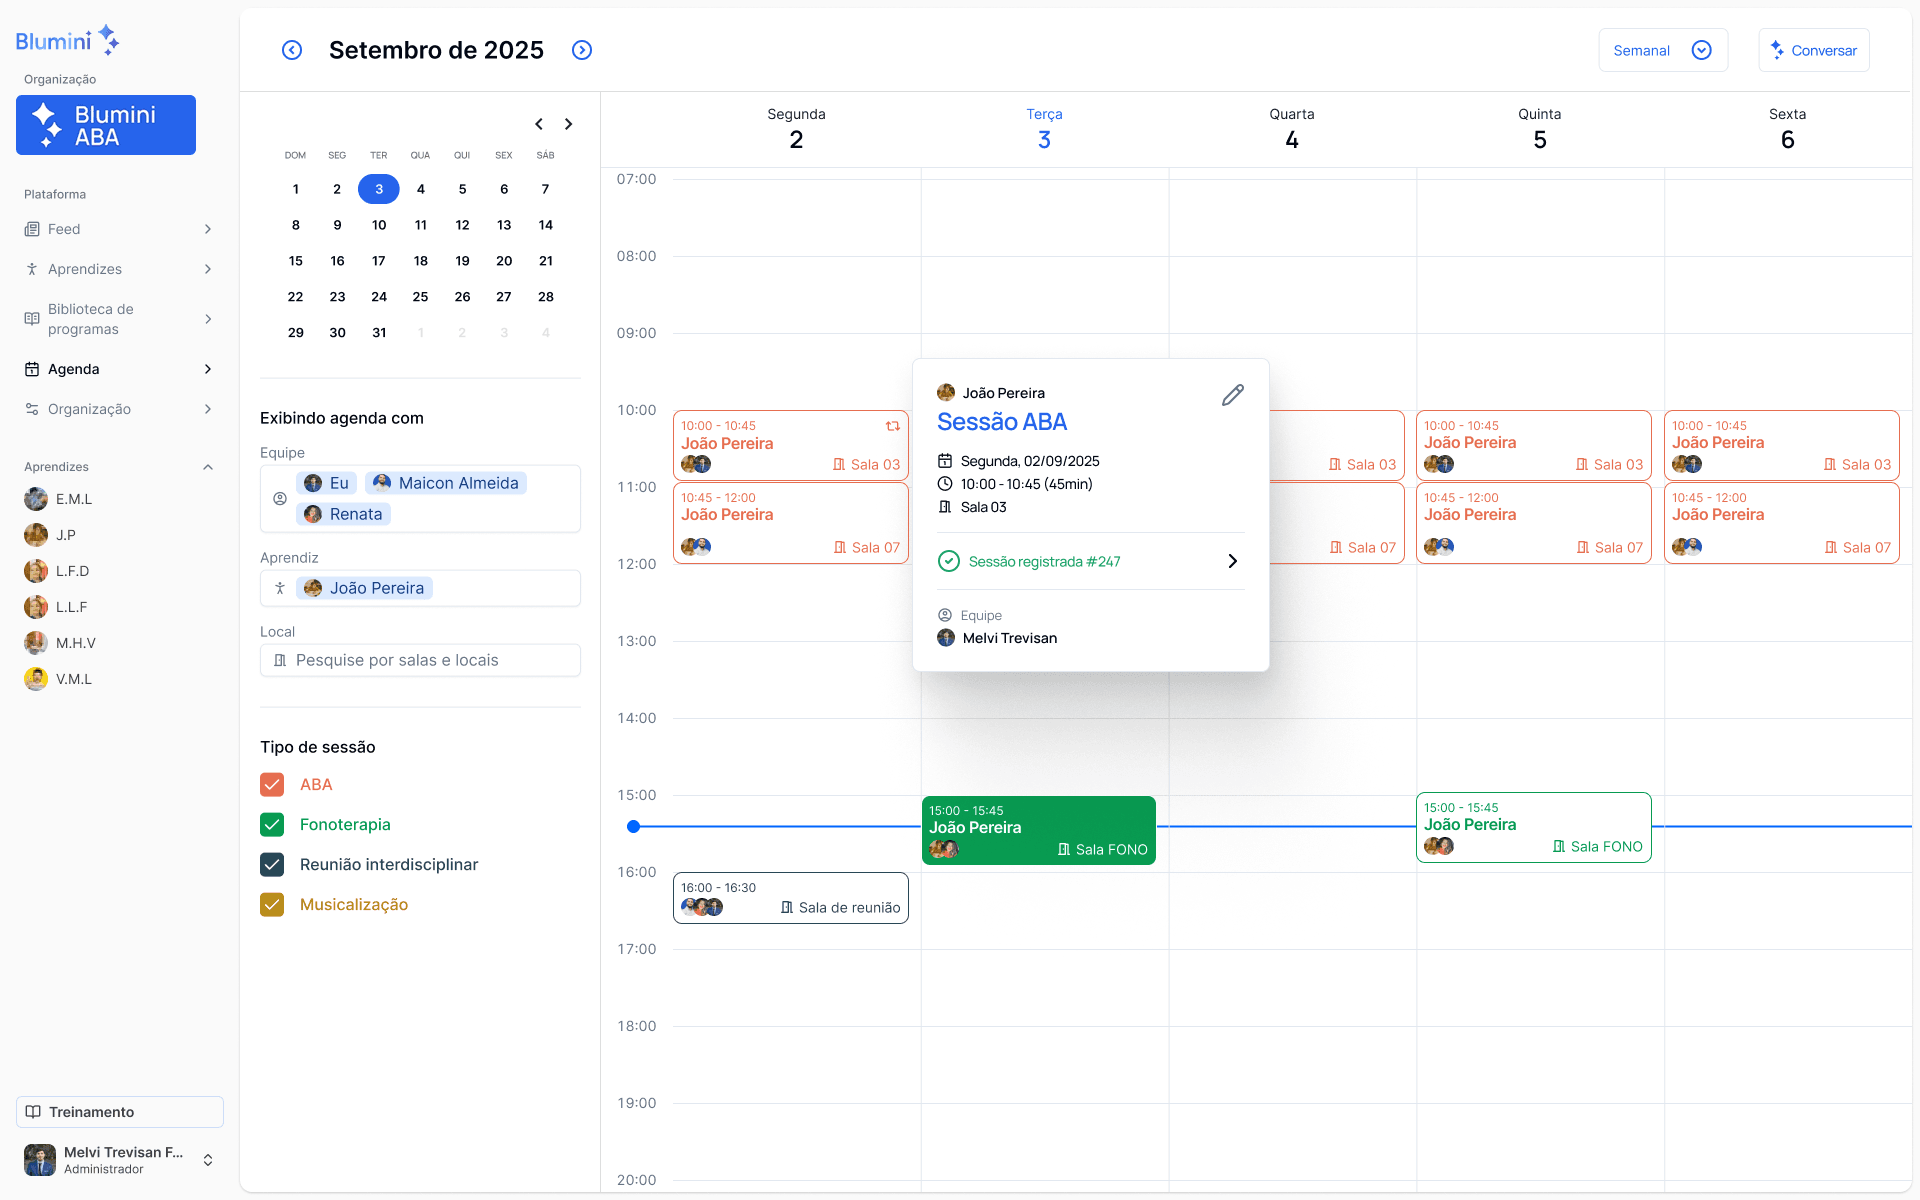Image resolution: width=1920 pixels, height=1200 pixels.
Task: Collapse the Aprendizes sidebar list
Action: click(207, 466)
